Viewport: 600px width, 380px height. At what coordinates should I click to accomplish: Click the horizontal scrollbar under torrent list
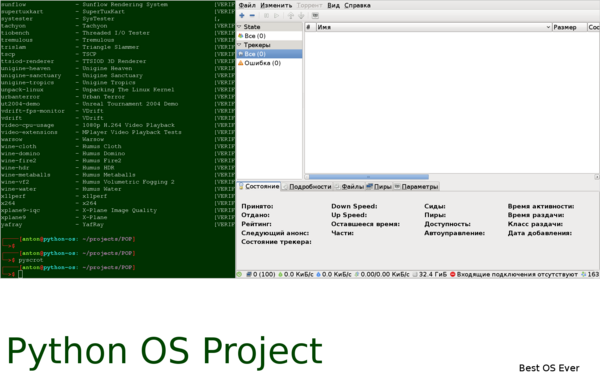368,177
